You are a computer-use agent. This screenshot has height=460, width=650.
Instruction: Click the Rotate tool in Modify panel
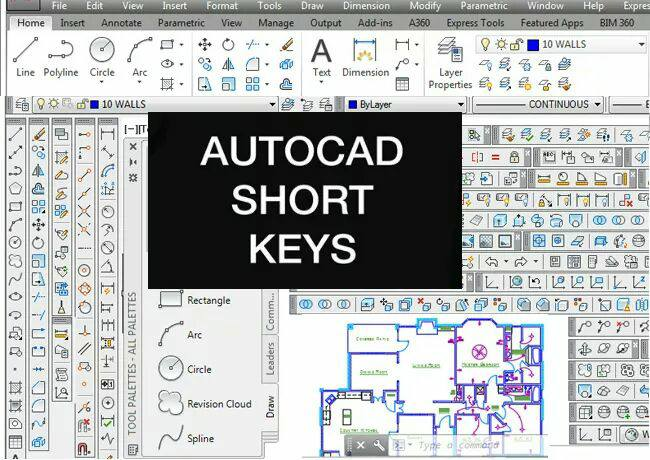point(228,44)
